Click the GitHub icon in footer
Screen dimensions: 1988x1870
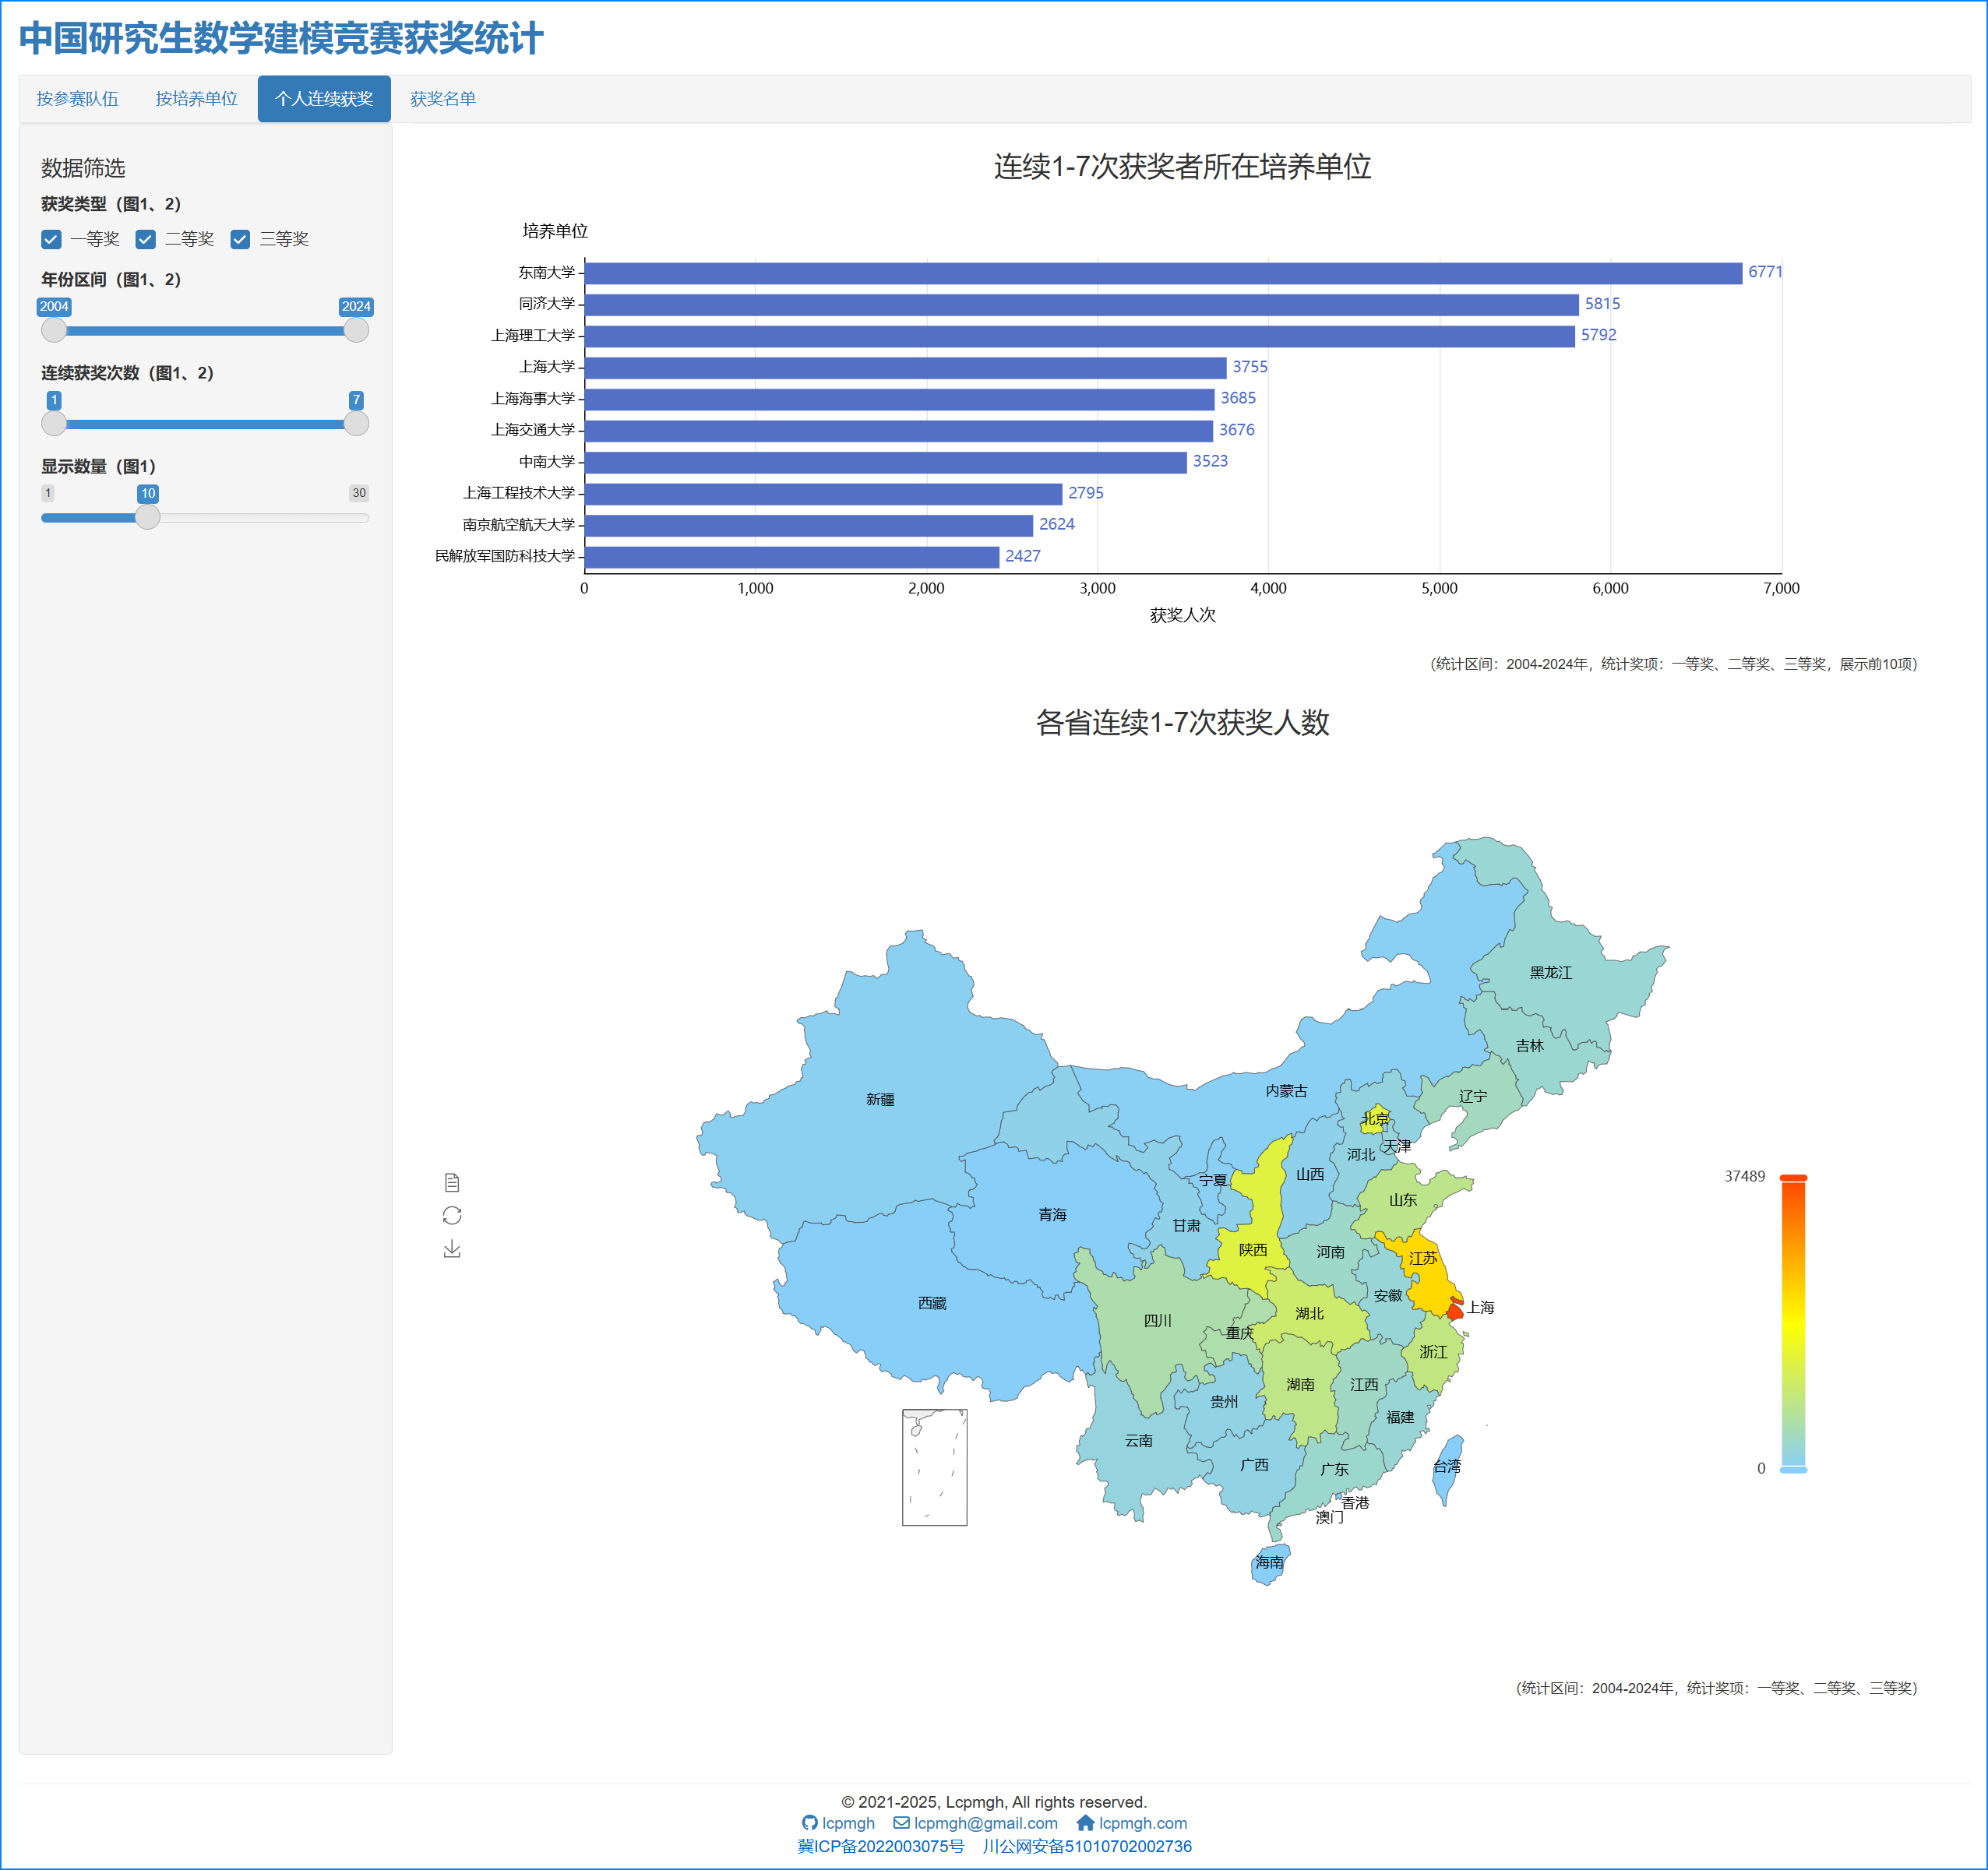[810, 1823]
